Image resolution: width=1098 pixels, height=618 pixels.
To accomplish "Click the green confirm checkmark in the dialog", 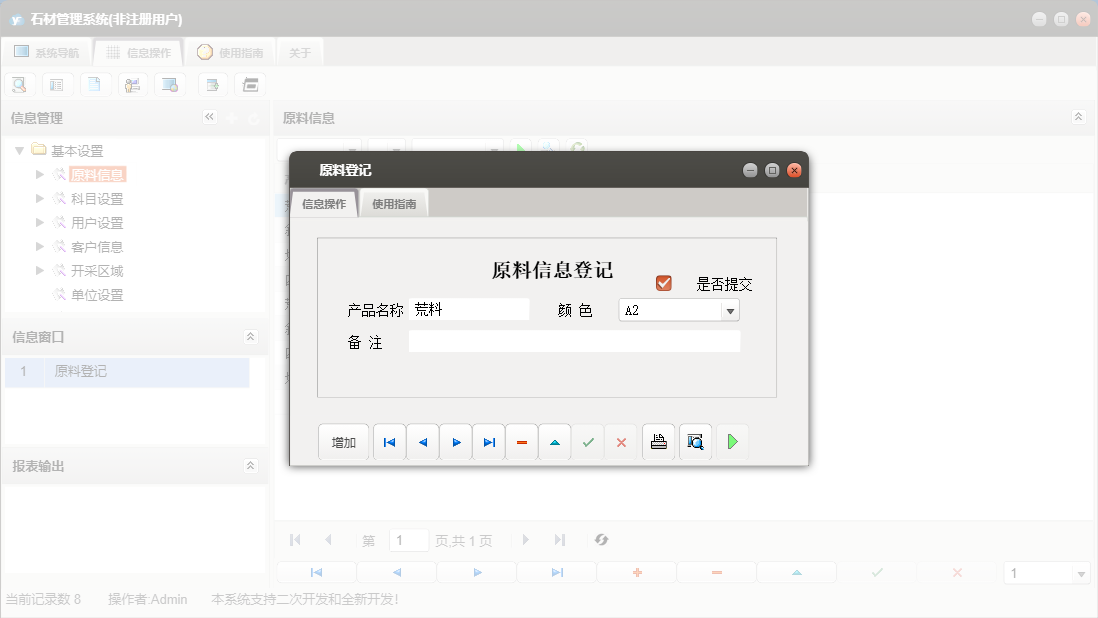I will coord(588,441).
